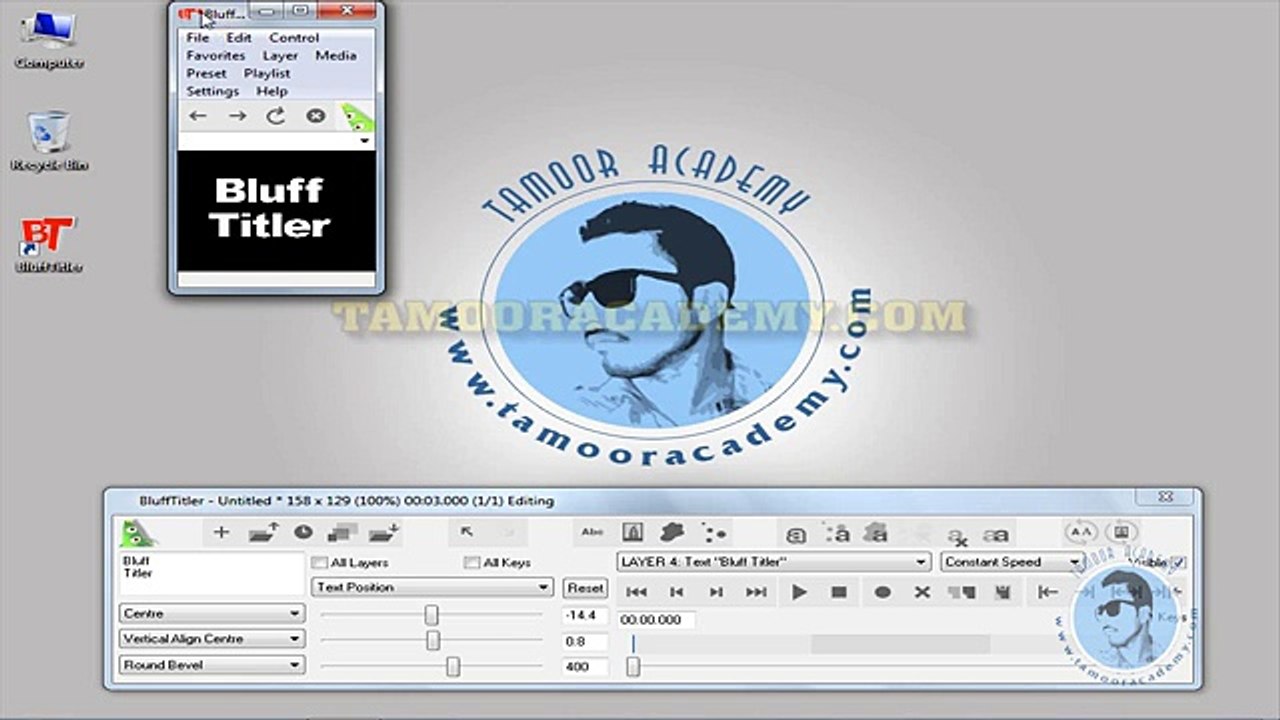
Task: Open the Help menu
Action: pos(271,91)
